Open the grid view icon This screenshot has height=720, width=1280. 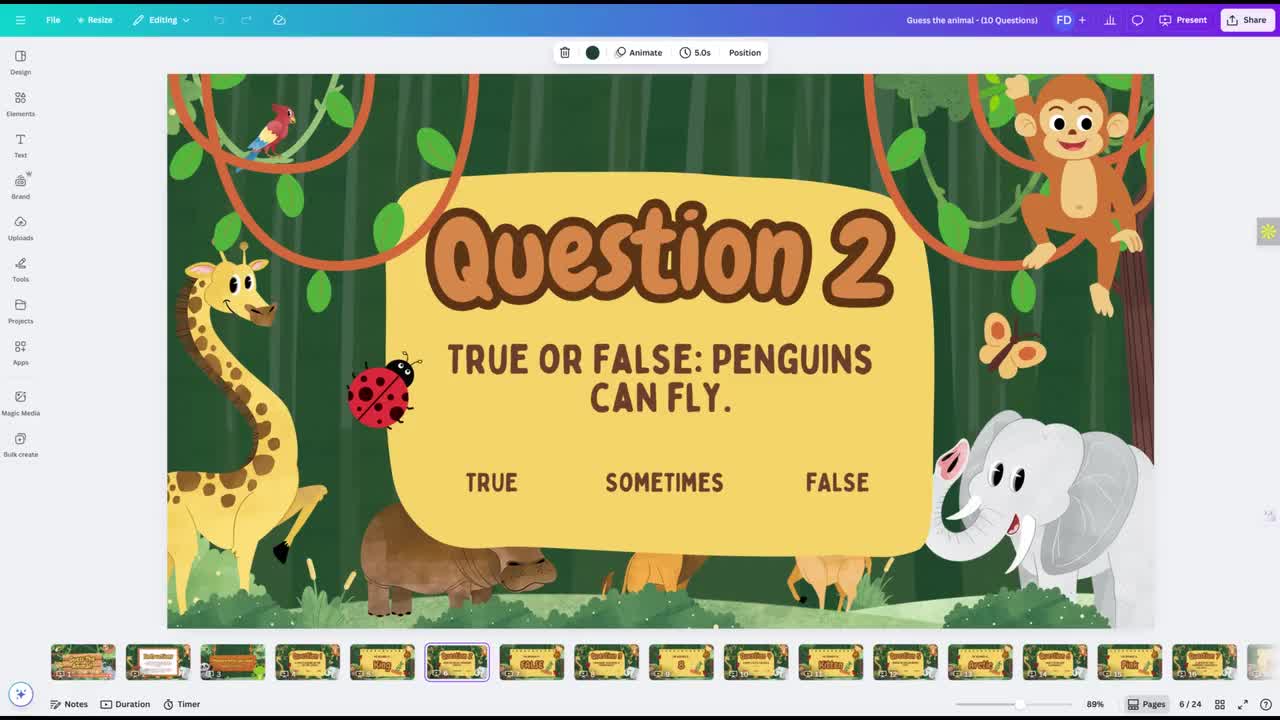click(x=1220, y=704)
